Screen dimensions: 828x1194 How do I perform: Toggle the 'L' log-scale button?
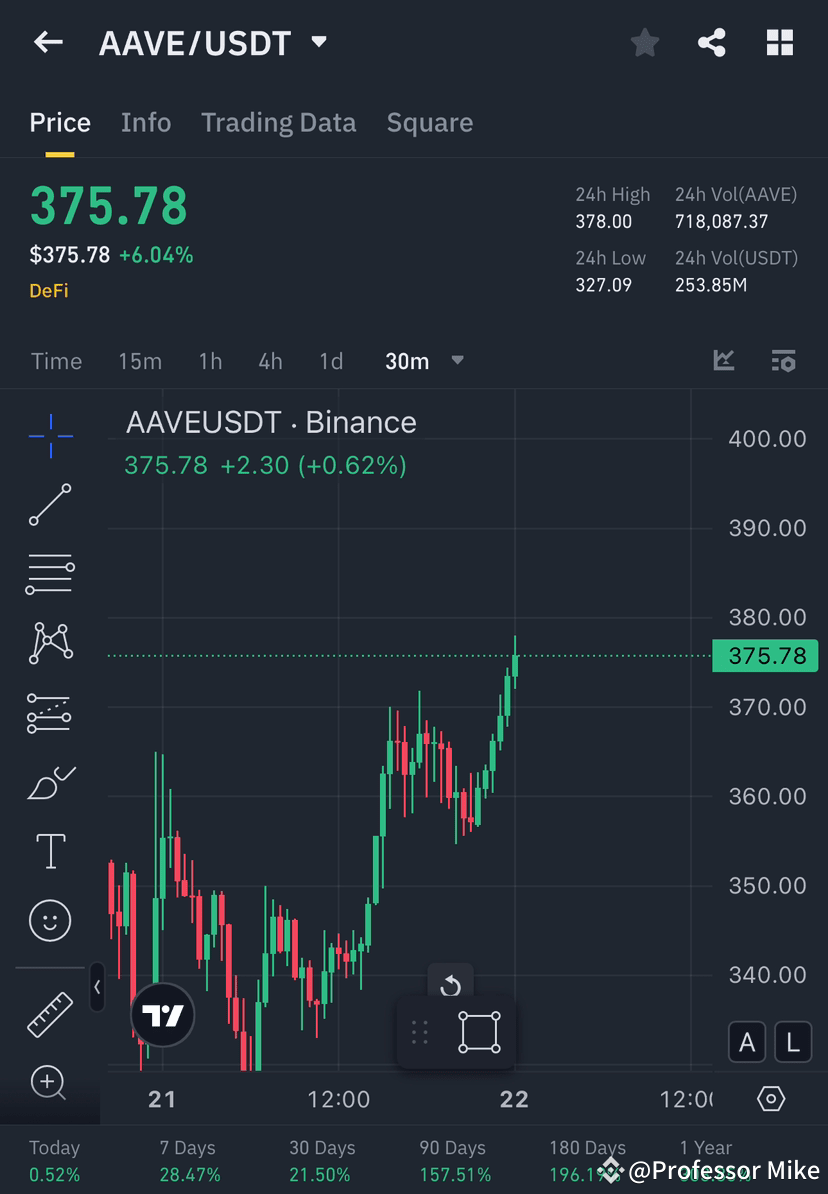coord(793,1042)
